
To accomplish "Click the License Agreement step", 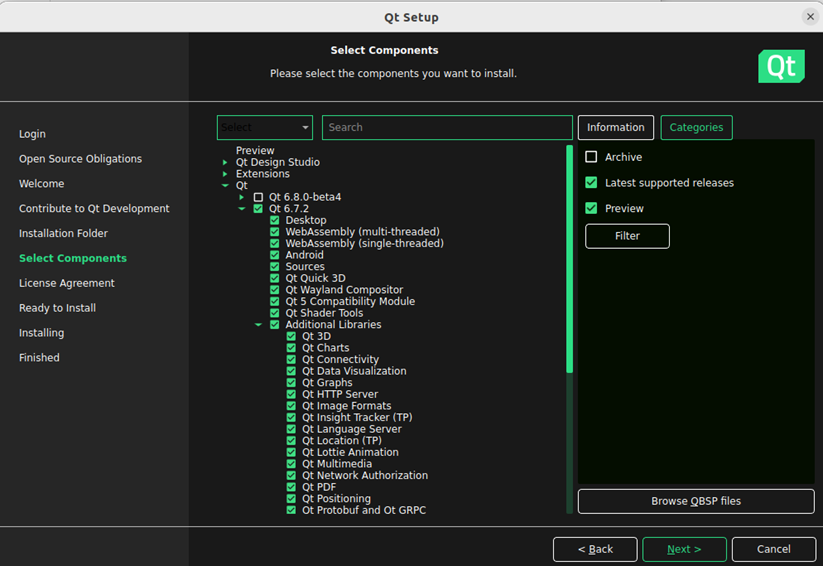I will click(x=67, y=283).
